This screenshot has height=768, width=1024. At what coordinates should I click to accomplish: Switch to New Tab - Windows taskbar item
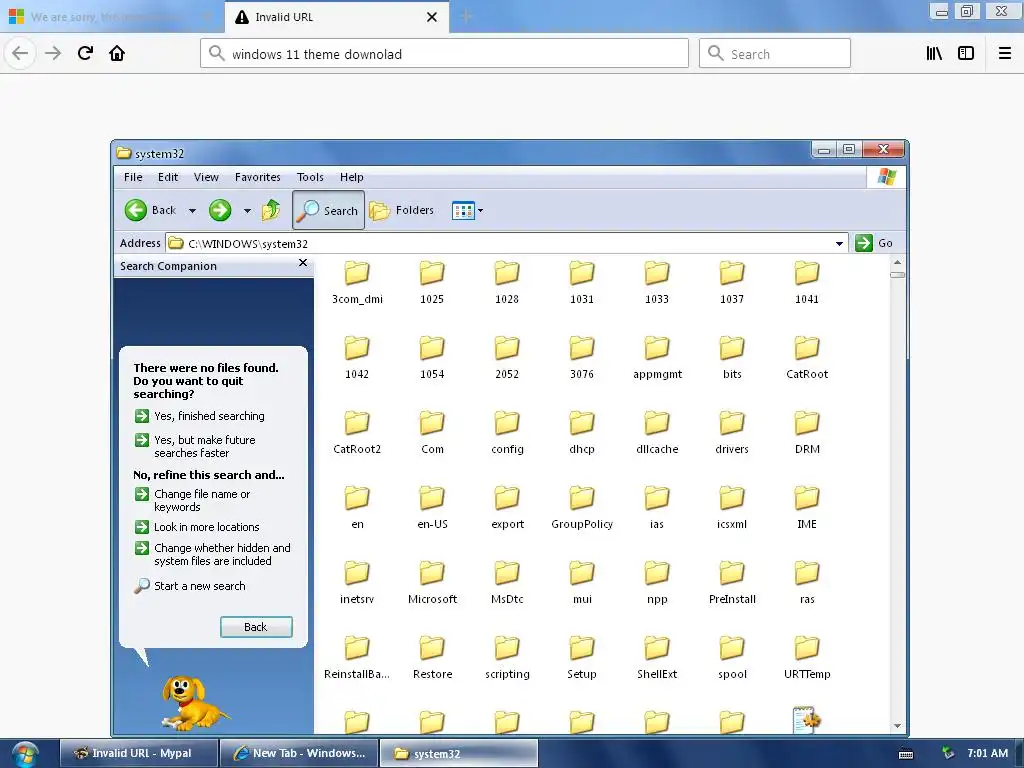click(x=299, y=753)
